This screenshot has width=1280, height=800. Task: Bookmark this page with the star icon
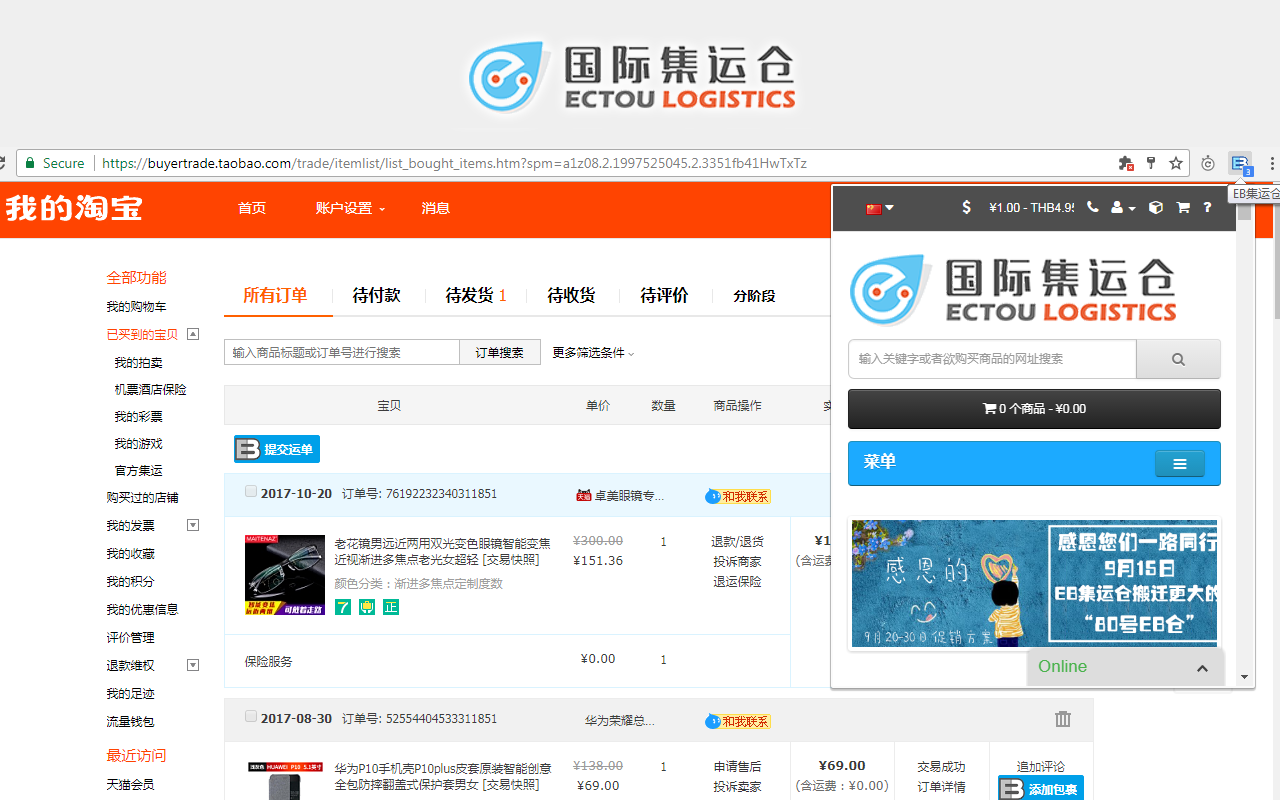pos(1176,163)
